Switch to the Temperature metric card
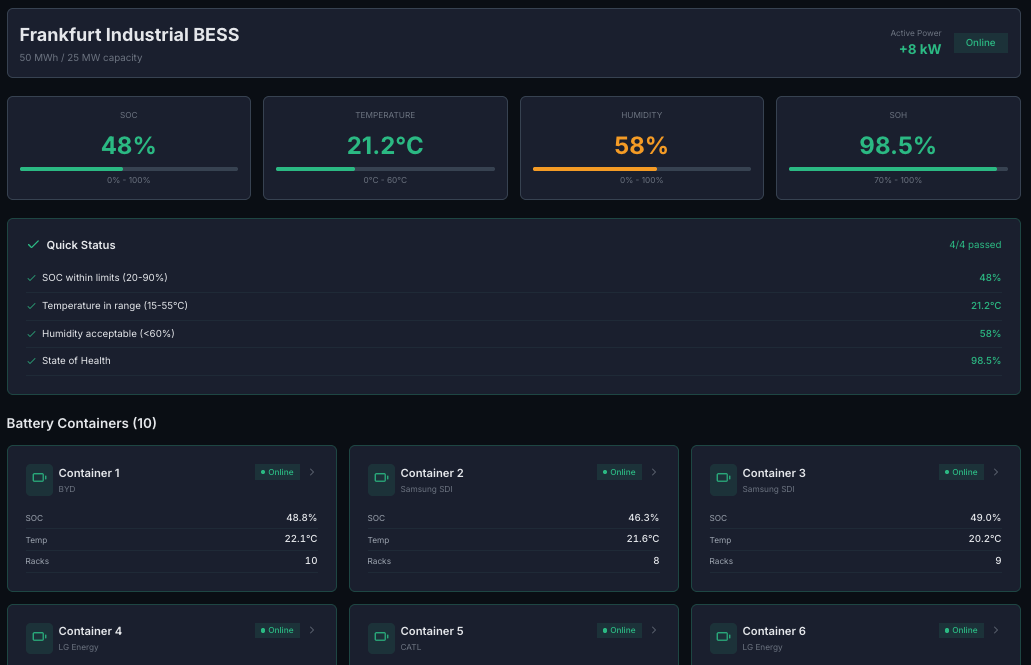Screen dimensions: 1031x665 pyautogui.click(x=385, y=147)
